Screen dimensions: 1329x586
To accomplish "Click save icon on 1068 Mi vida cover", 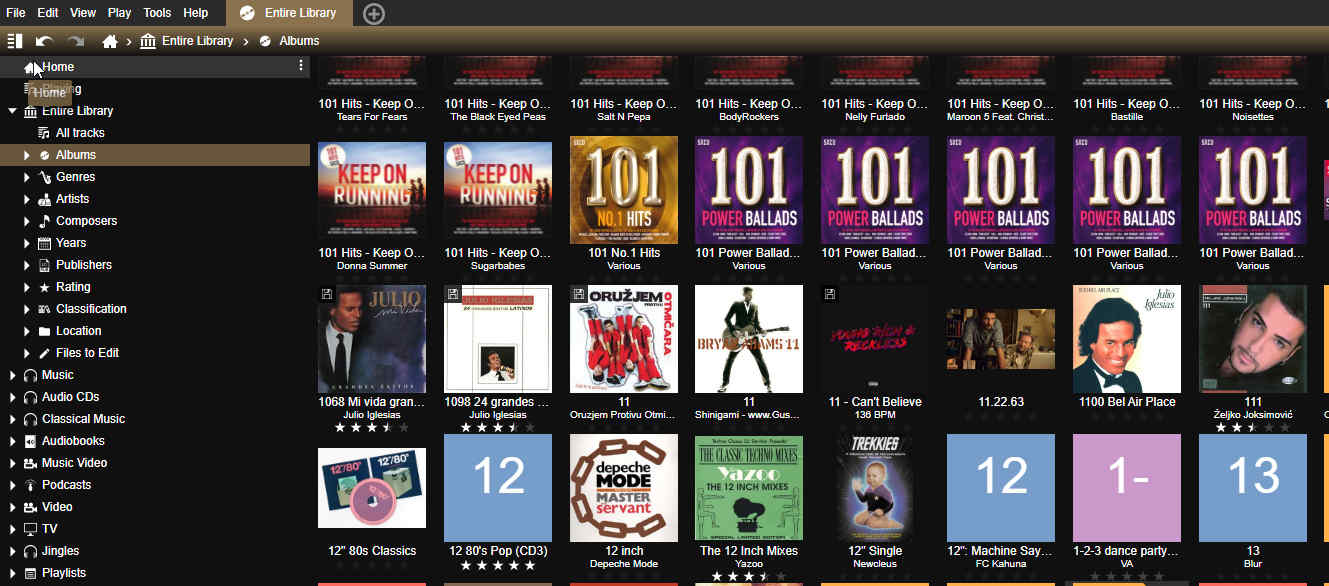I will click(x=326, y=294).
